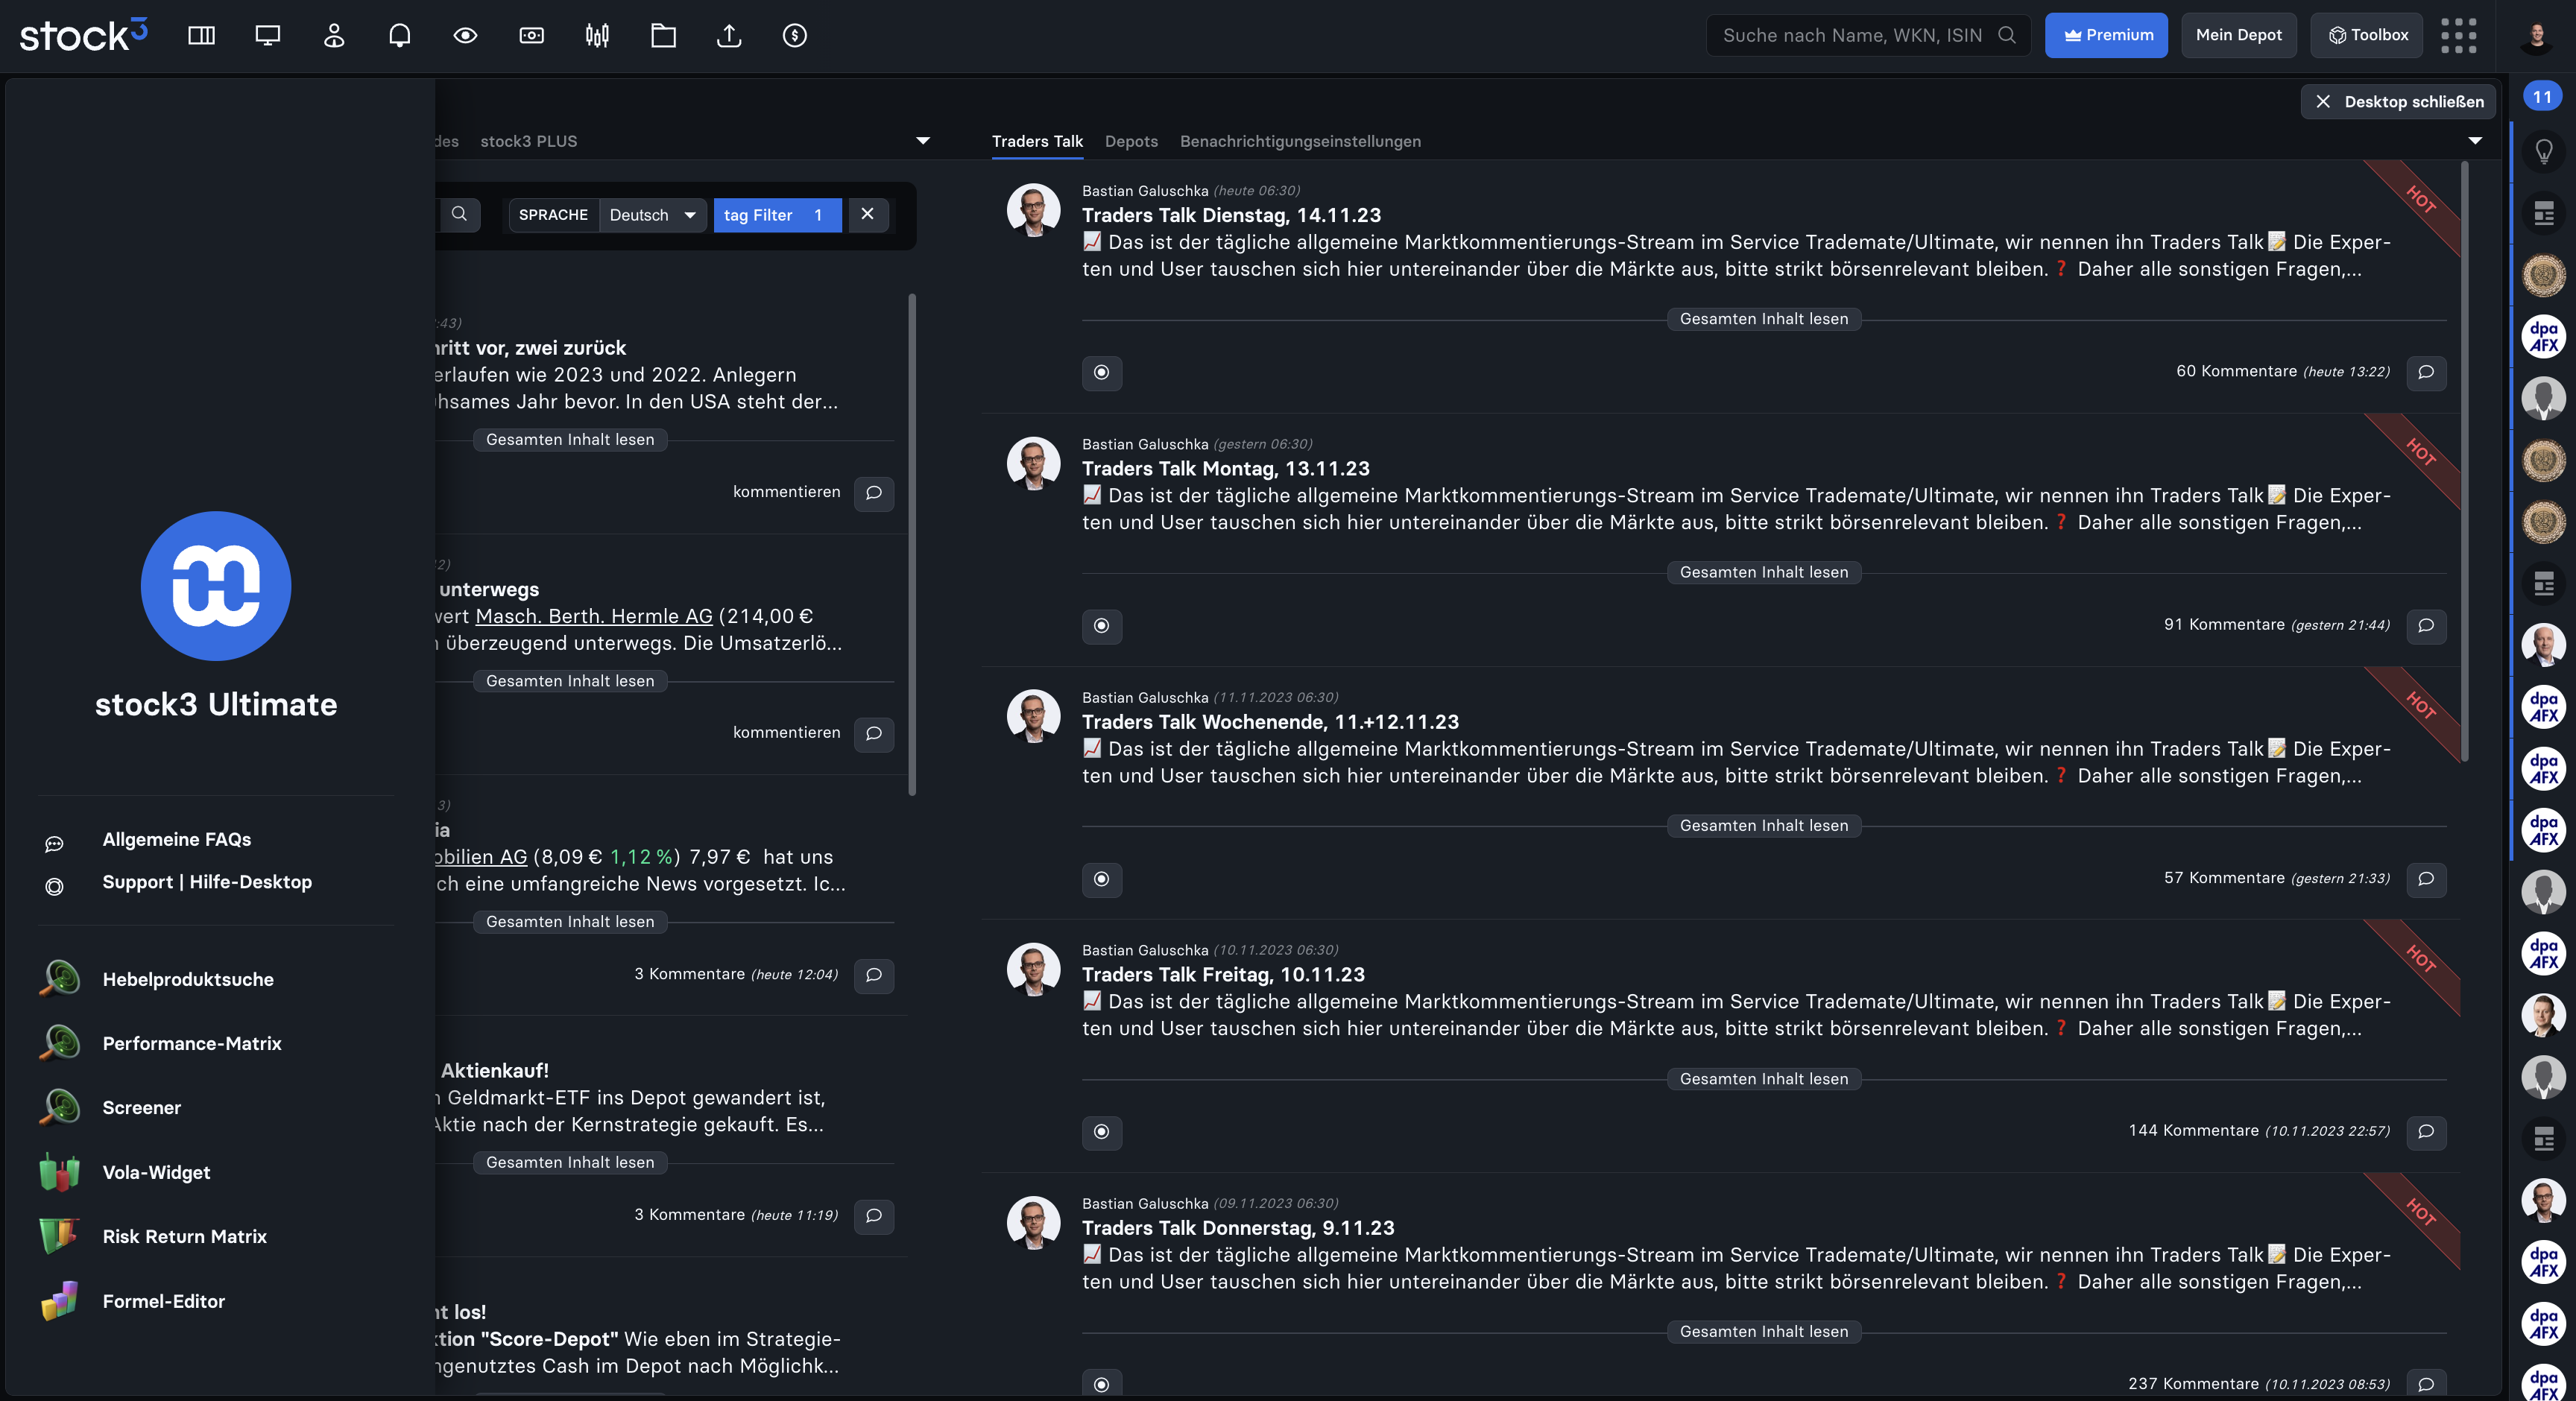The image size is (2576, 1401).
Task: Click the upload export icon in toolbar
Action: (x=729, y=36)
